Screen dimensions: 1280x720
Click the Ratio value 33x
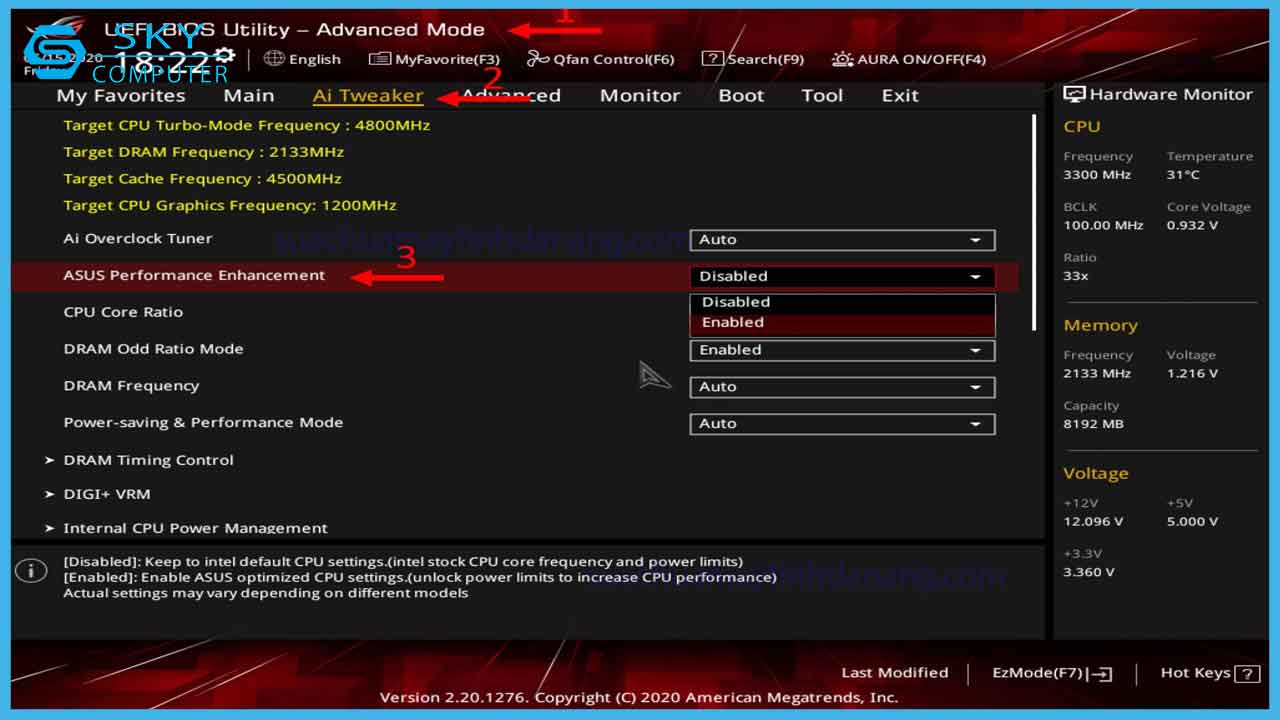pos(1076,276)
